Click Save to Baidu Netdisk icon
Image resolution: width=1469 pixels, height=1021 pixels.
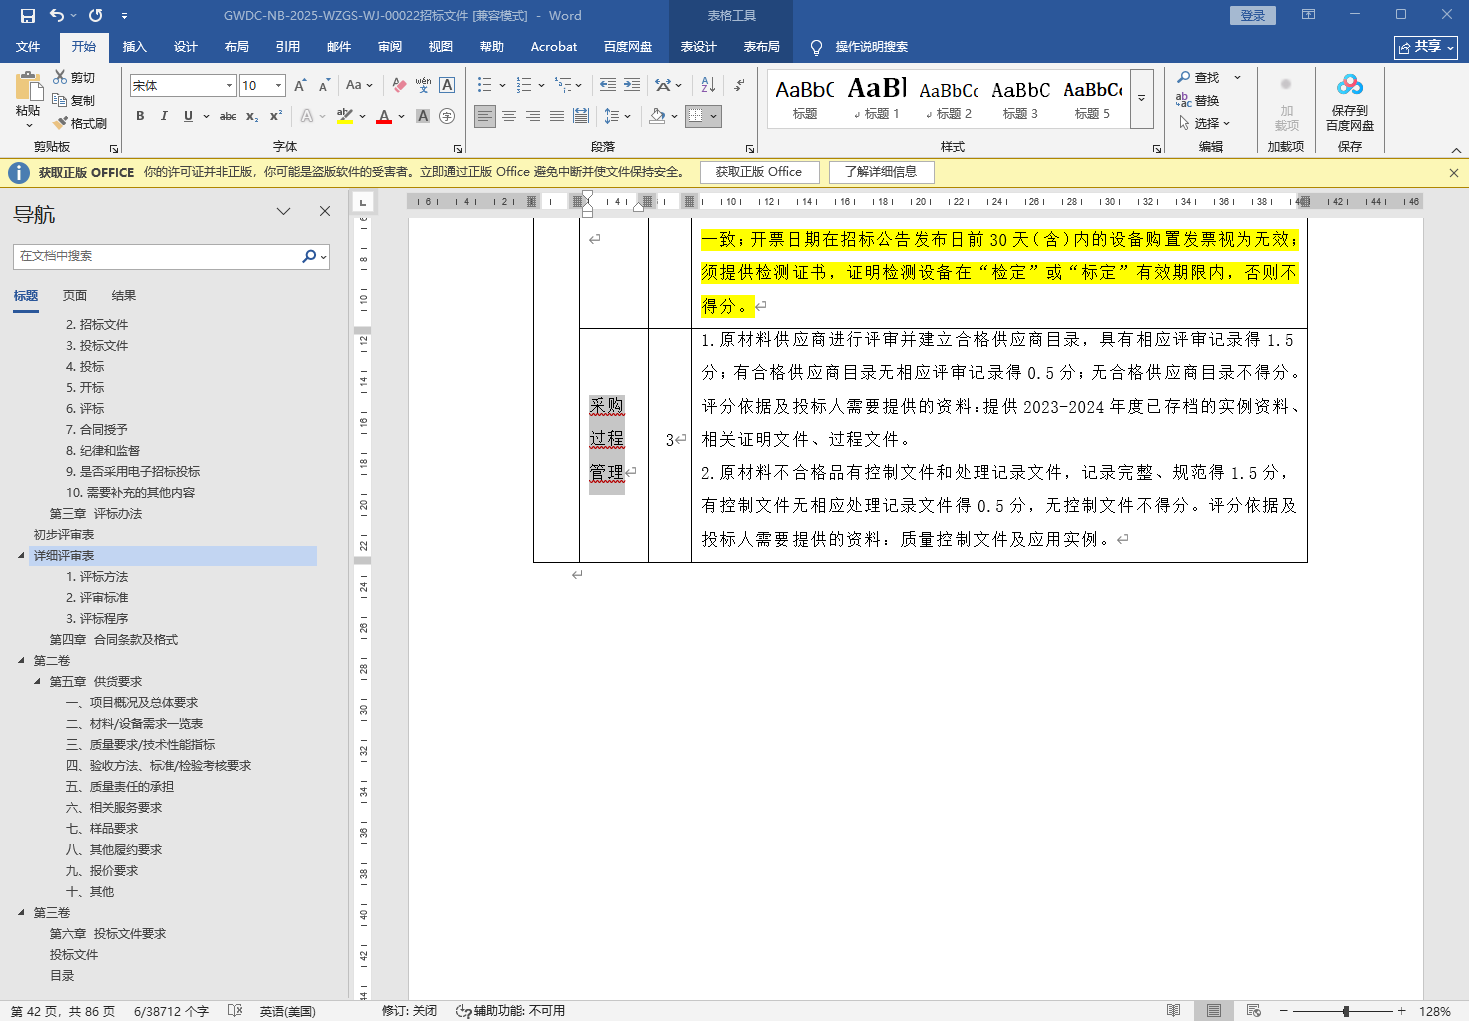[x=1350, y=86]
